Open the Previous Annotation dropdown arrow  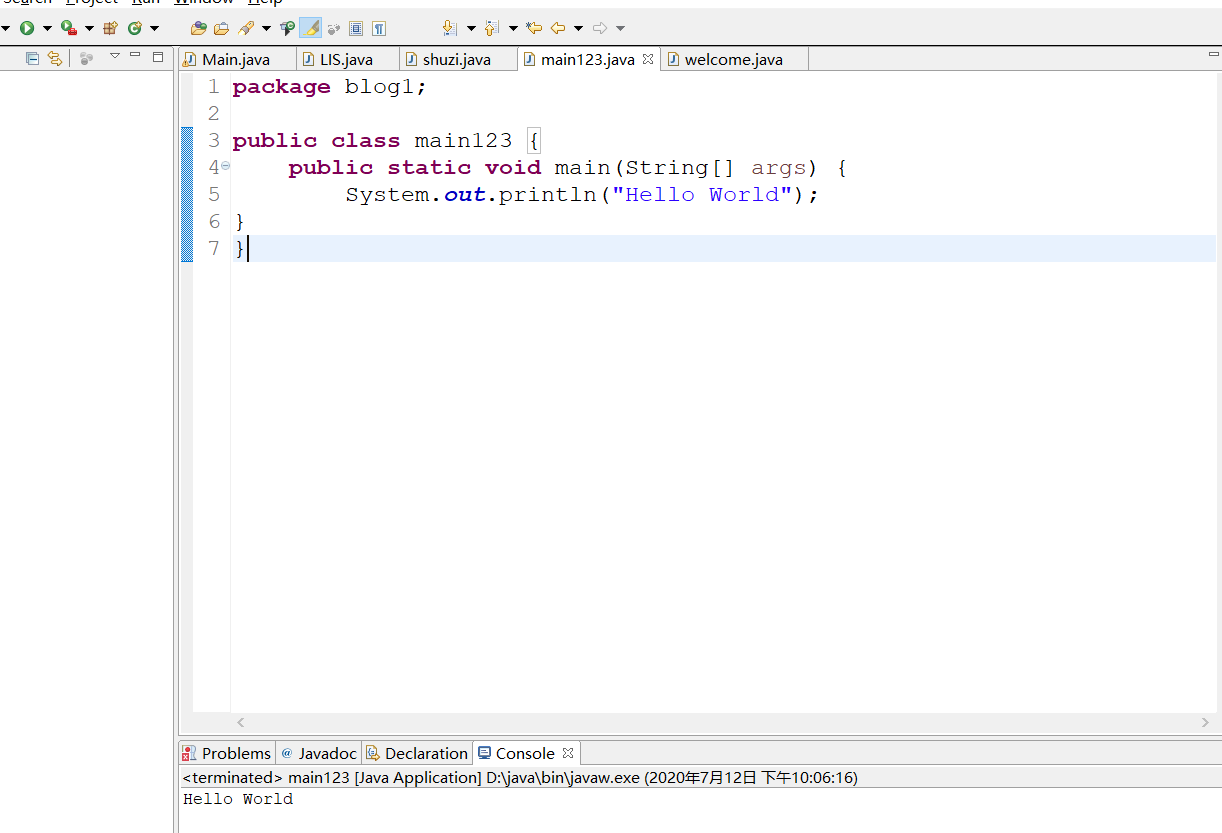point(513,28)
